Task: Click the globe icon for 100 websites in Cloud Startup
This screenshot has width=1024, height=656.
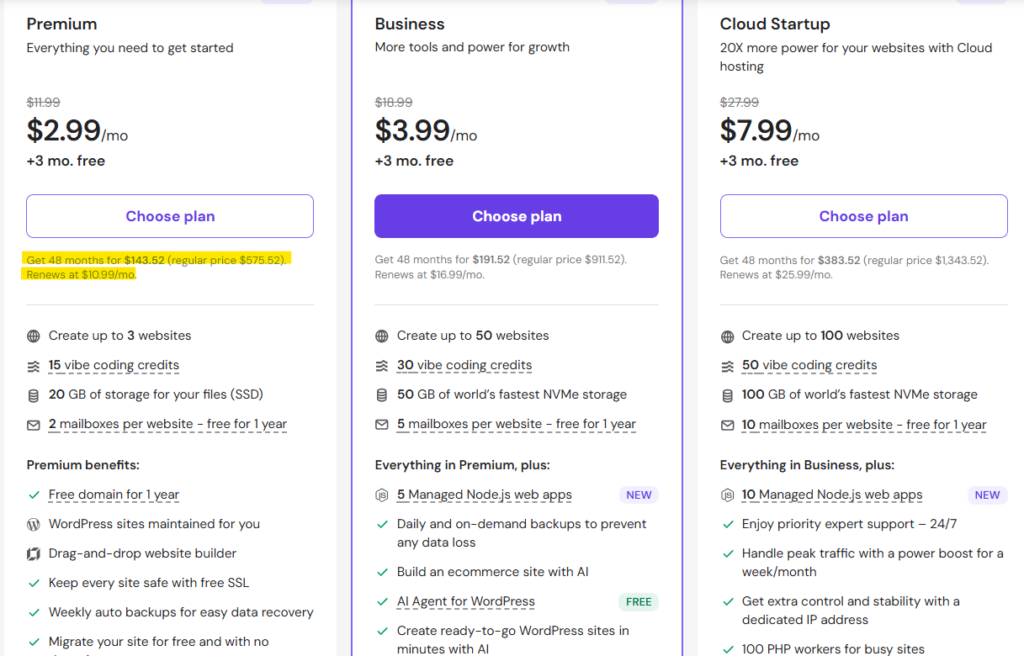Action: pos(727,335)
